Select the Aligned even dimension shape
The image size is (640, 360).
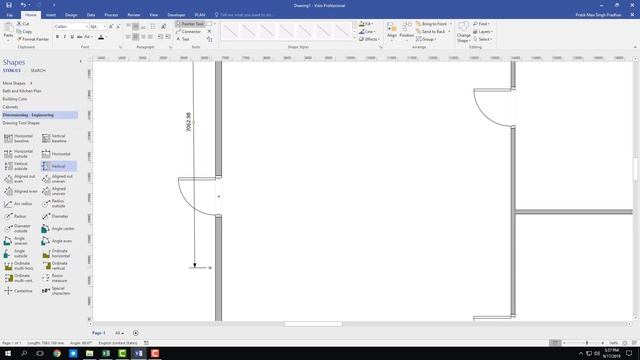[20, 191]
